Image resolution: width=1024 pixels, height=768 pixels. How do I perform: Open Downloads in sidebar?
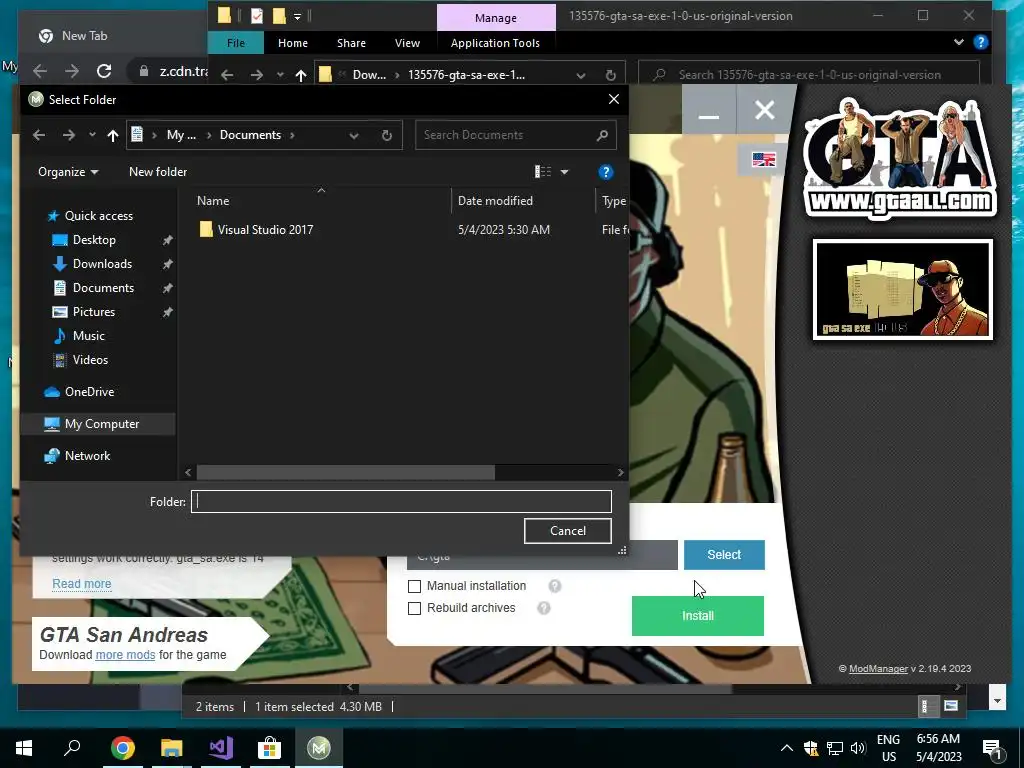(x=102, y=264)
